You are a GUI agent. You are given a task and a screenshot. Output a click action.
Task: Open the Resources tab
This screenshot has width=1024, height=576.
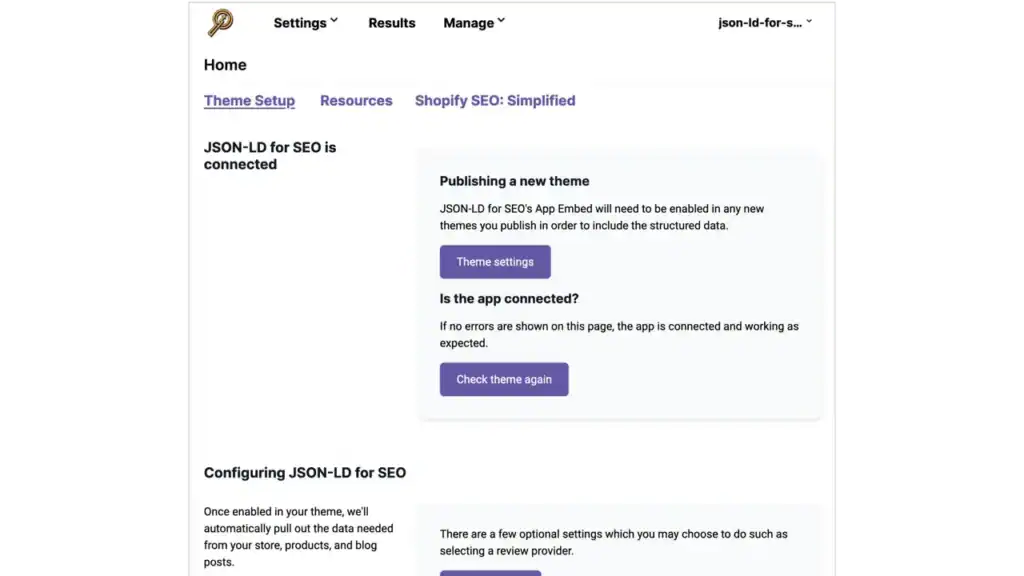[356, 100]
